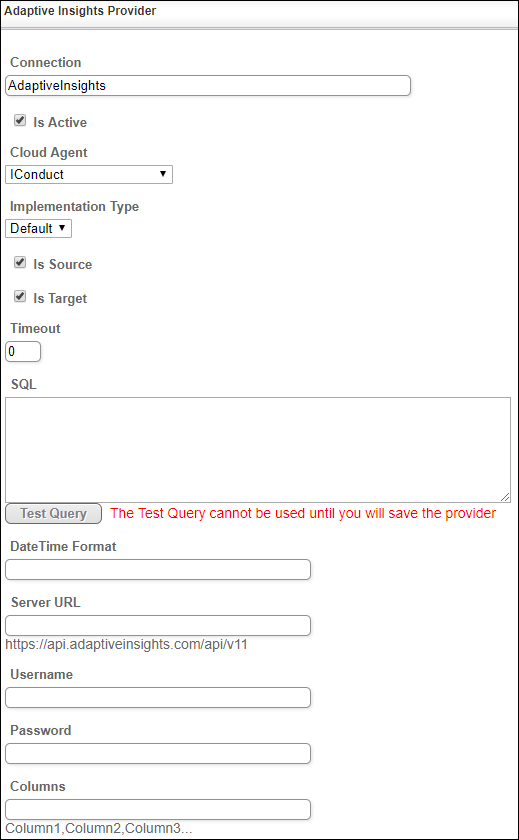519x840 pixels.
Task: Select the DateTime Format input box
Action: pos(158,569)
